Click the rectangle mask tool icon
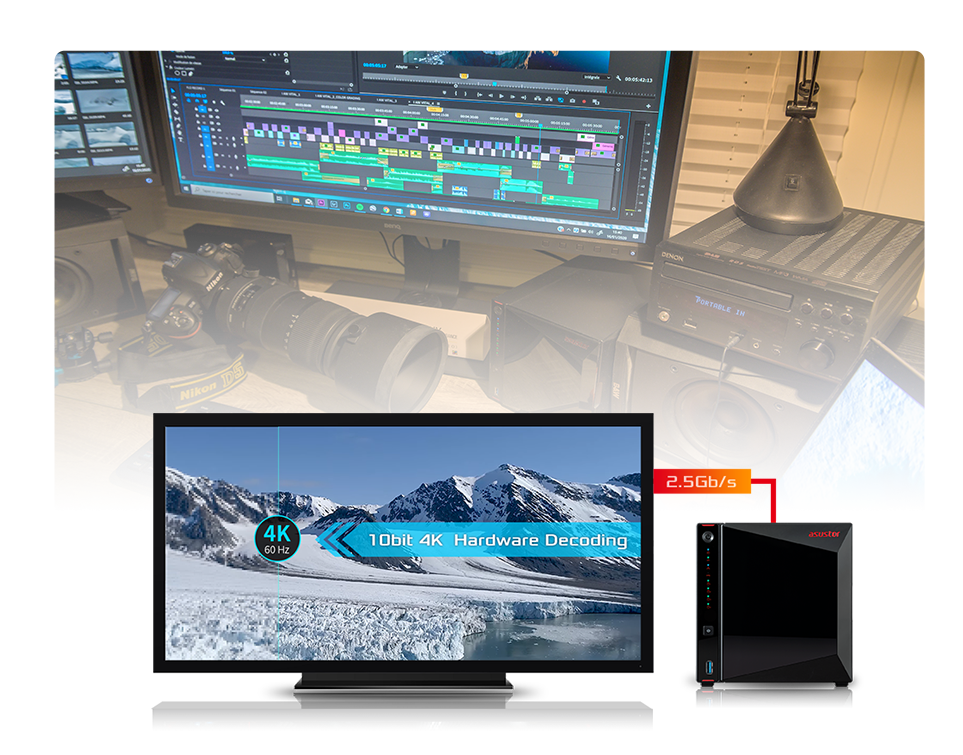 (x=184, y=74)
